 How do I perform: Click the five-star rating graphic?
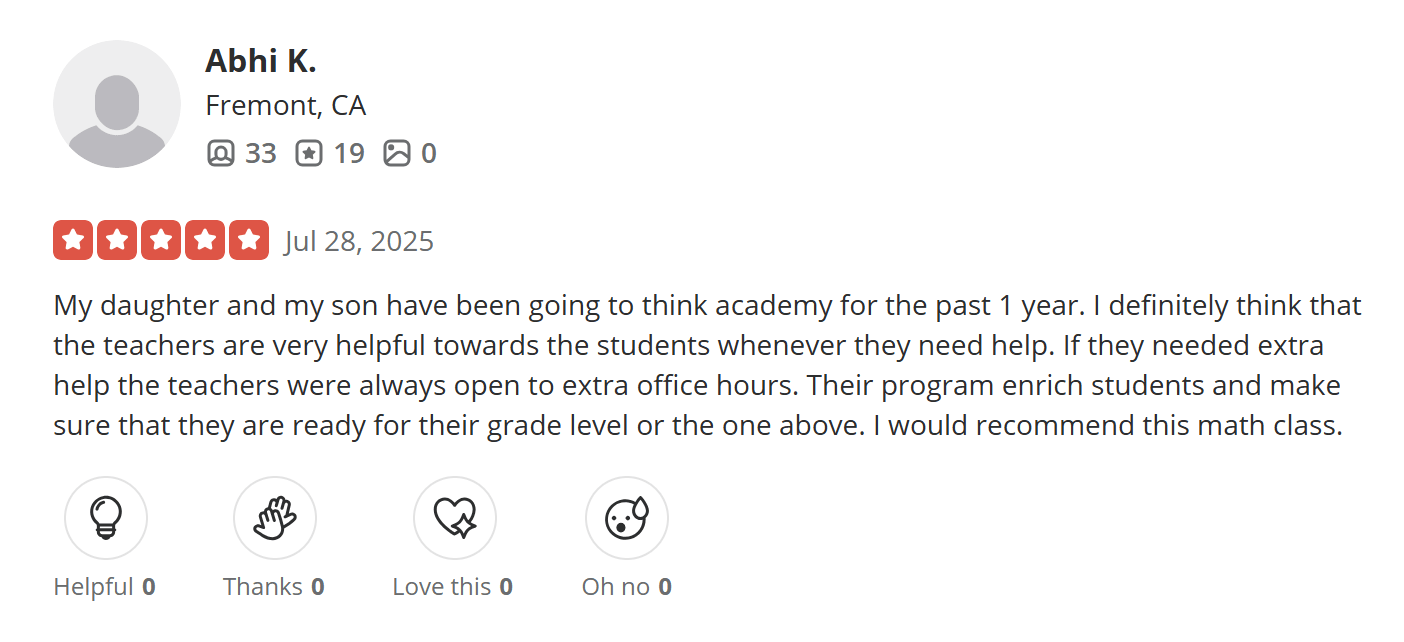coord(161,241)
